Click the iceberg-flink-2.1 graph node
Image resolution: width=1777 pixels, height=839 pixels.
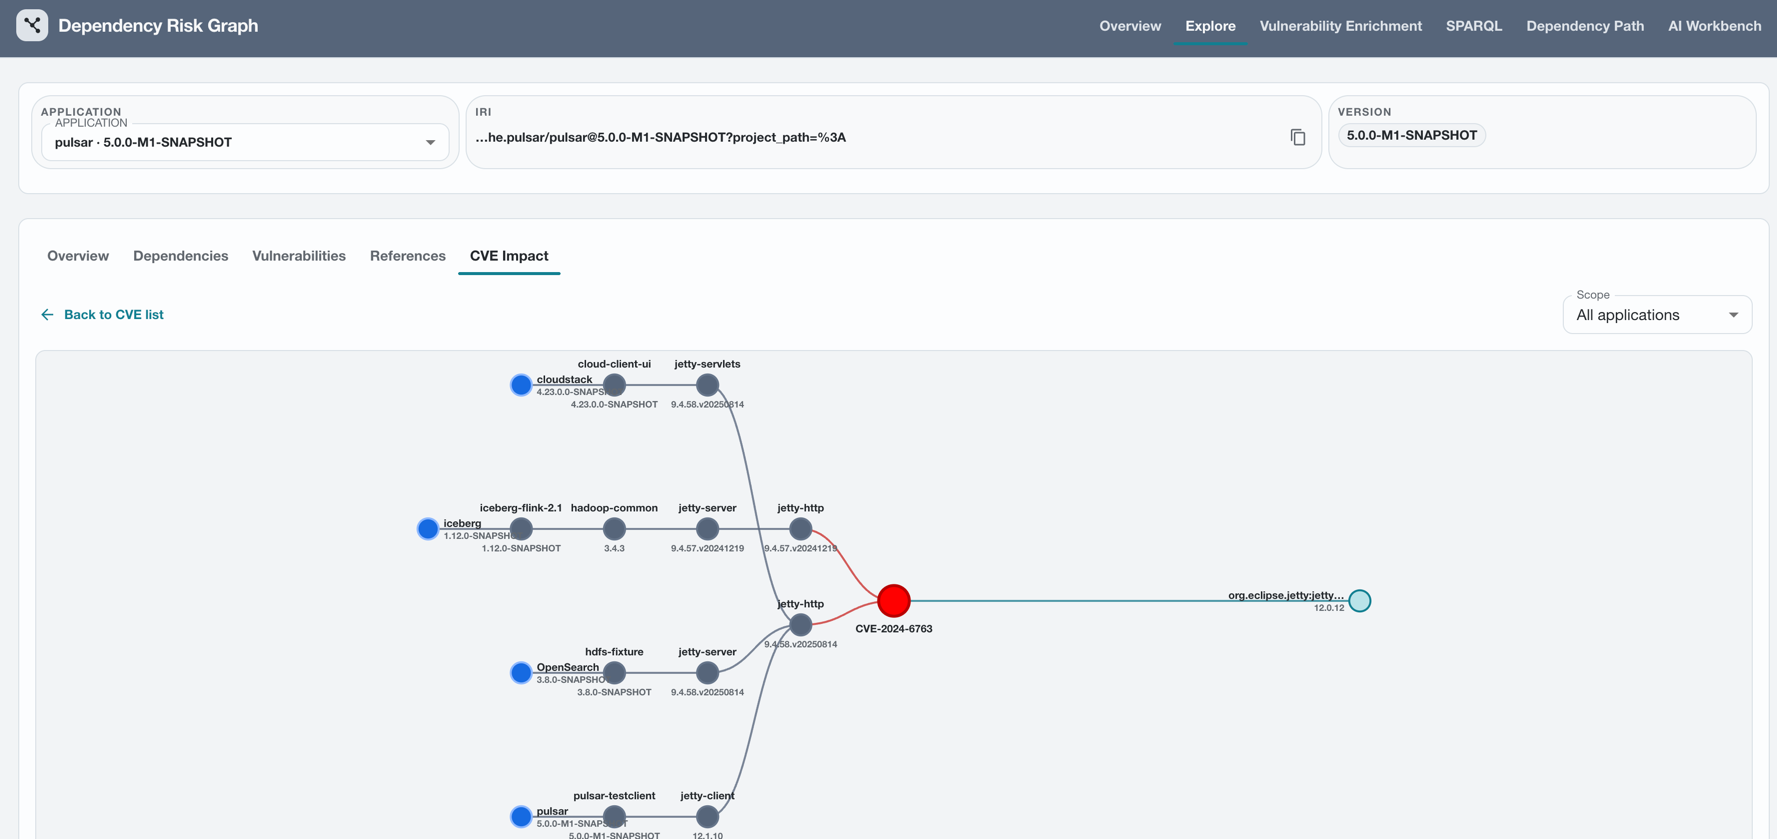pos(521,529)
